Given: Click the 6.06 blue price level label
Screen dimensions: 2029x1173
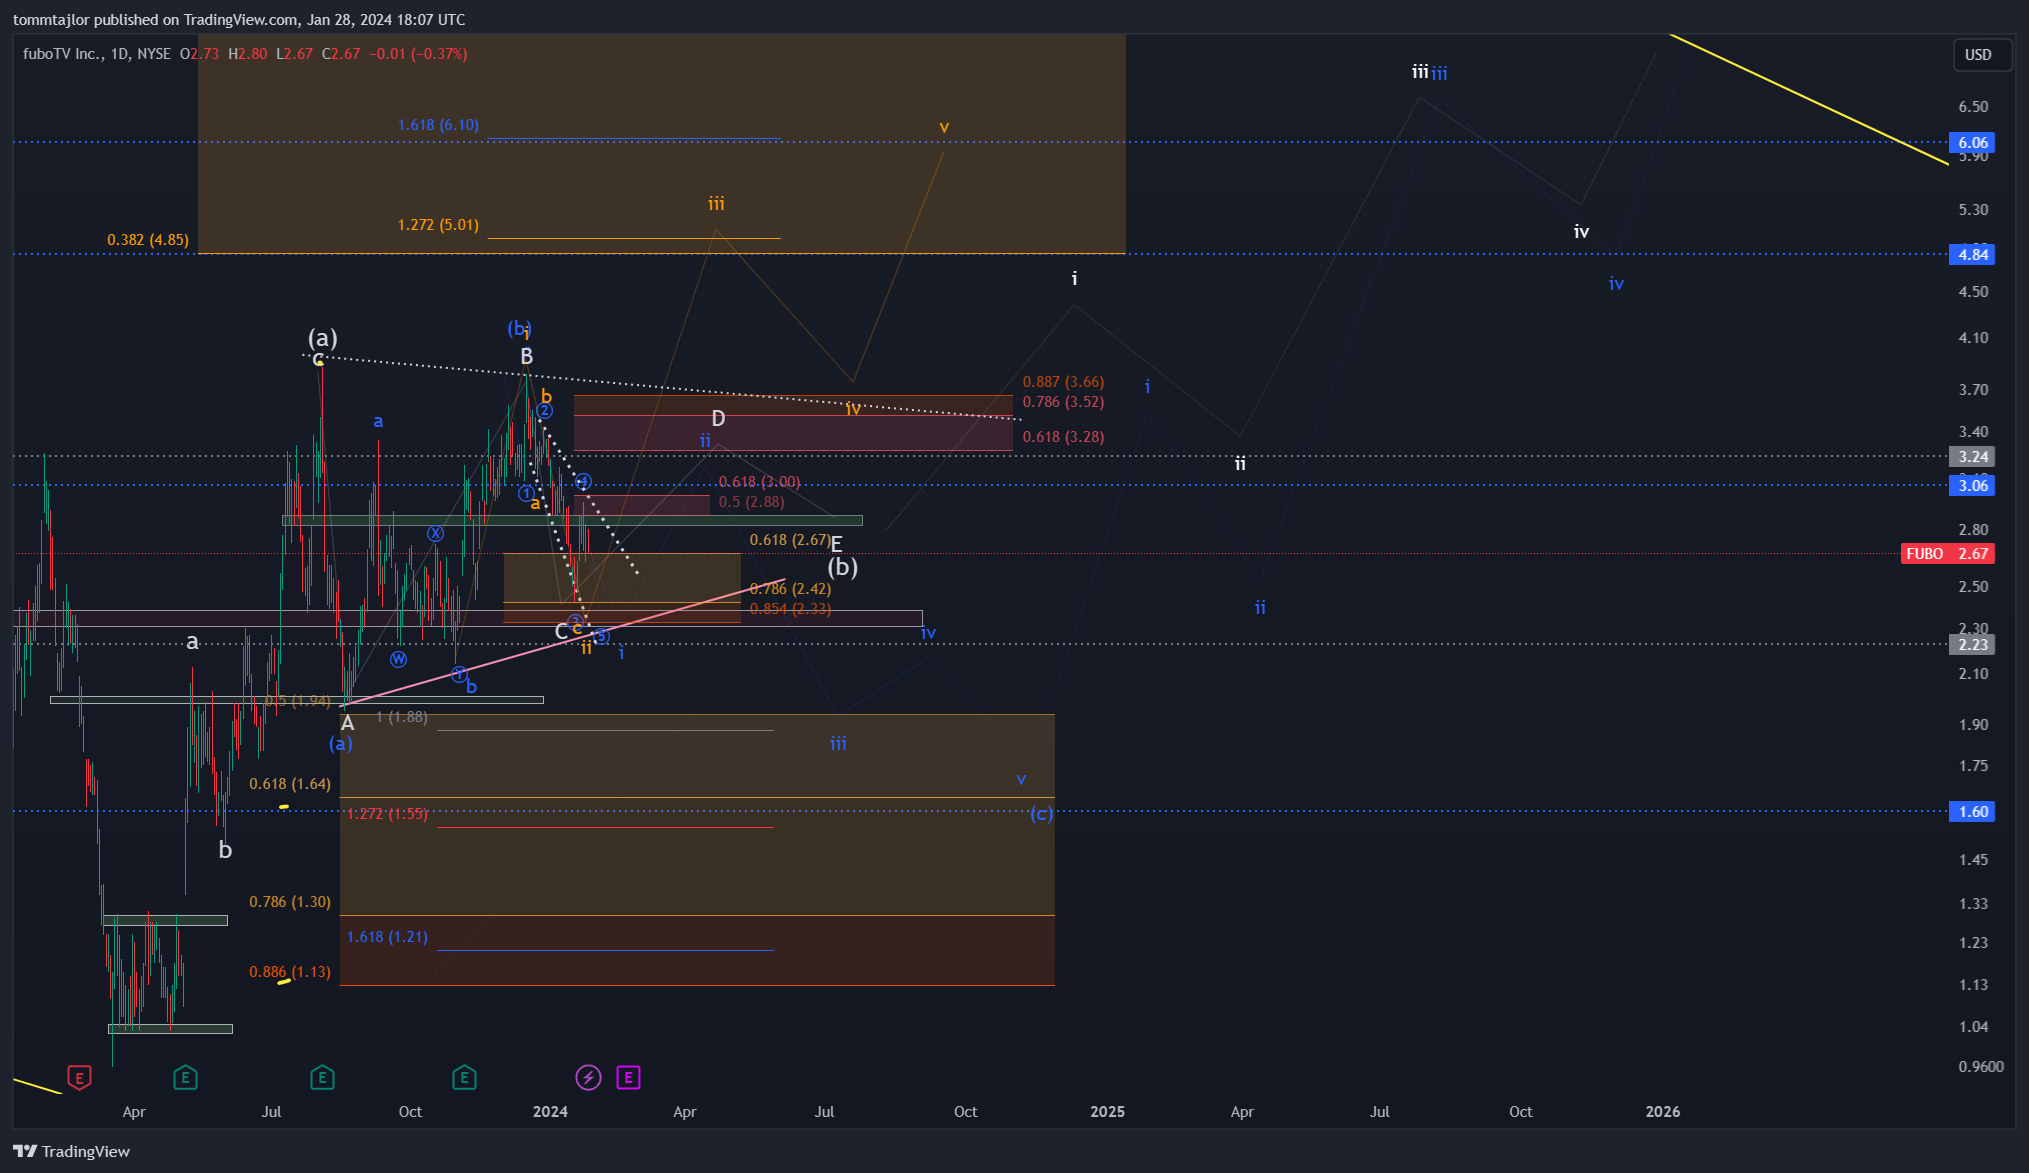Looking at the screenshot, I should 1972,142.
